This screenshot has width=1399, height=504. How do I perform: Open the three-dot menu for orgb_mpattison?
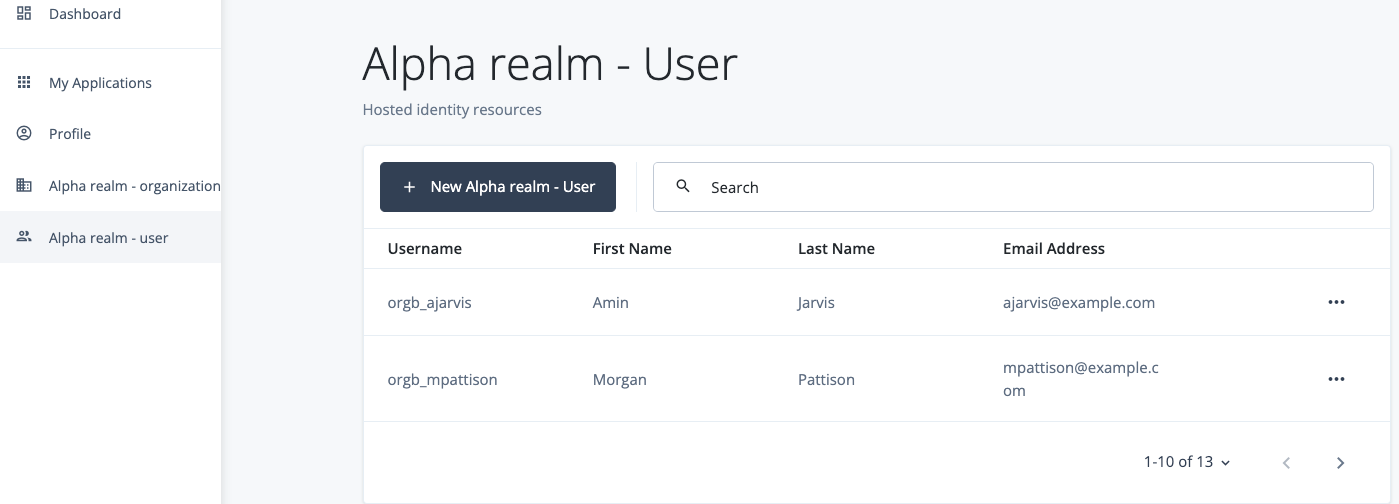pyautogui.click(x=1336, y=379)
